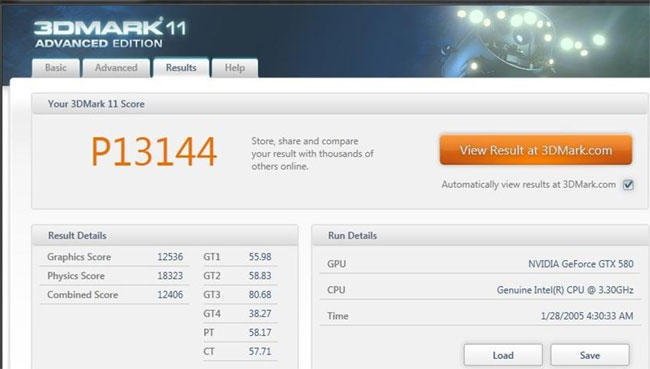Image resolution: width=650 pixels, height=369 pixels.
Task: Click the GT4 value 38.27
Action: 260,313
